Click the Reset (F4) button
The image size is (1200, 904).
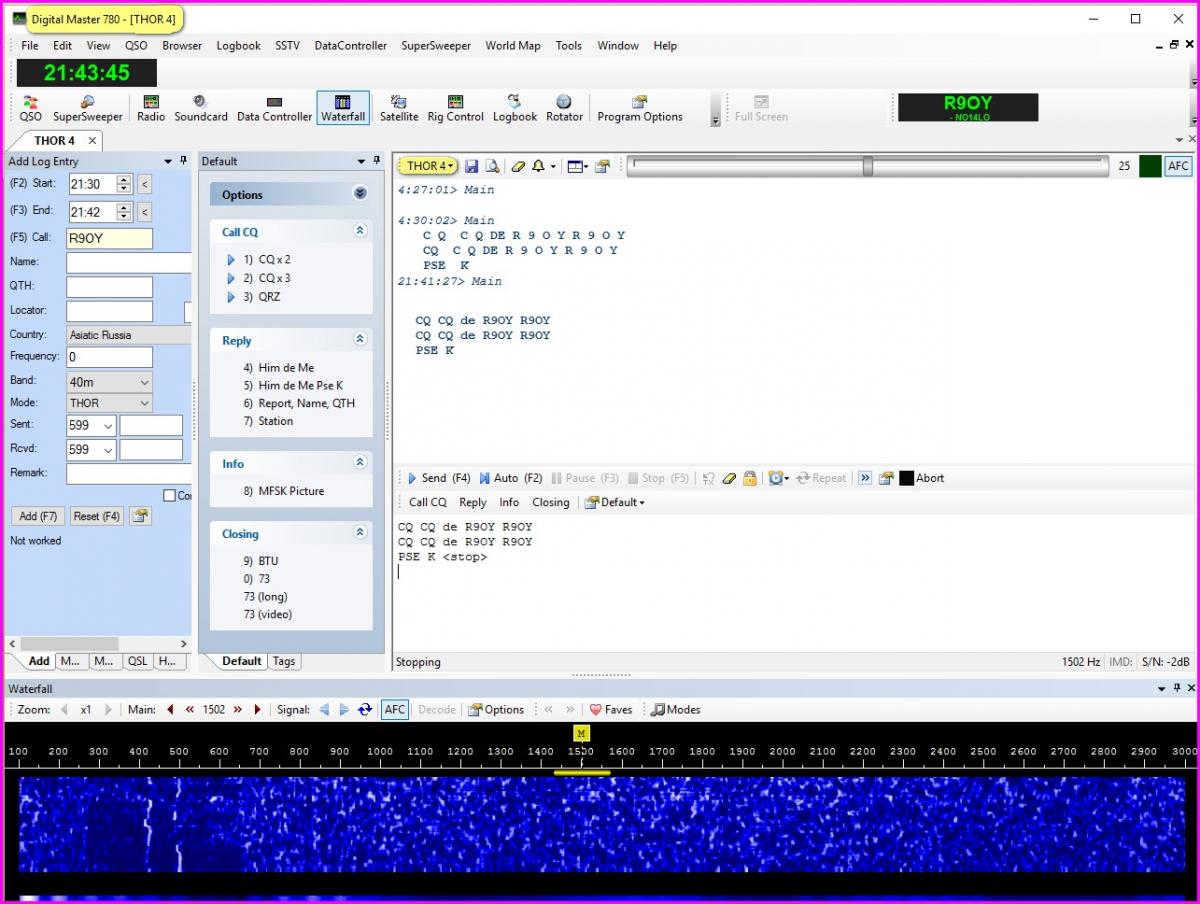(x=97, y=516)
